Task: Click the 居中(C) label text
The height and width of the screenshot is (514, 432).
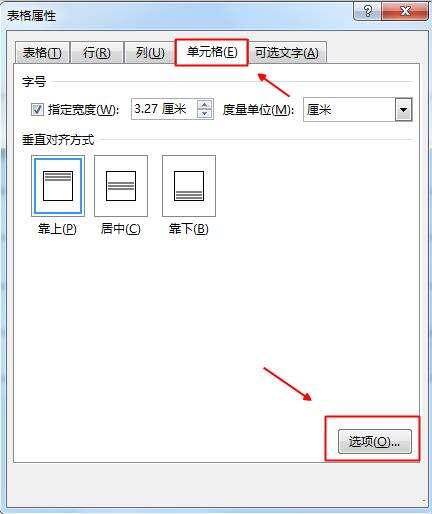Action: 121,229
